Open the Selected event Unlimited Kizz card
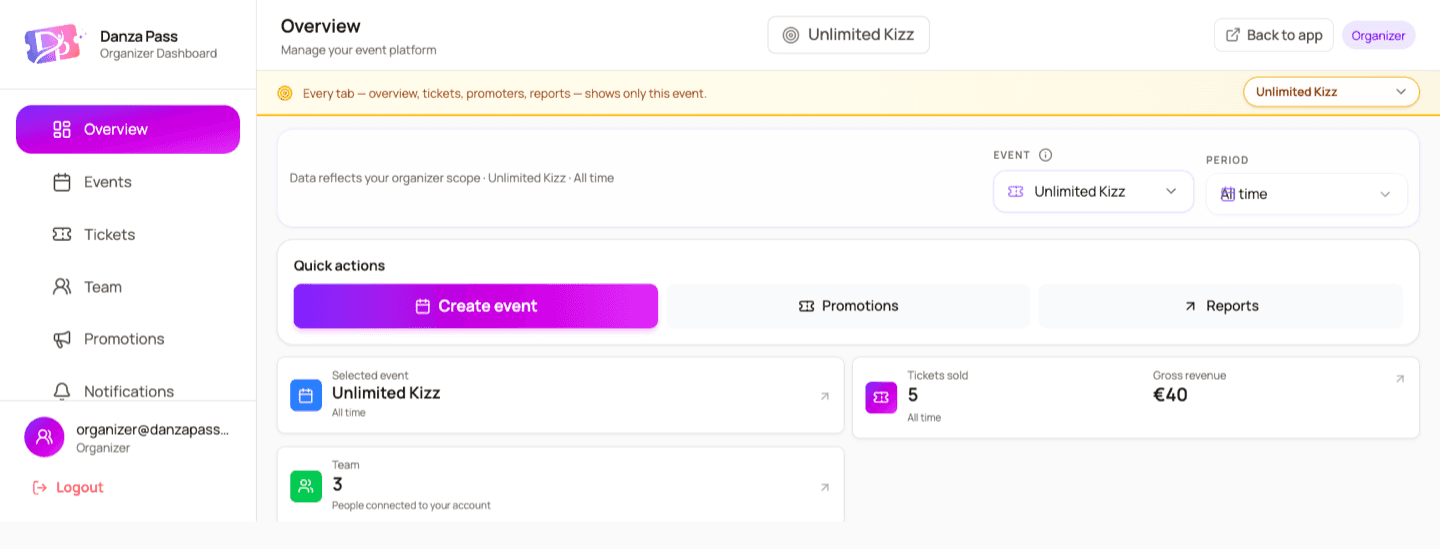 560,395
